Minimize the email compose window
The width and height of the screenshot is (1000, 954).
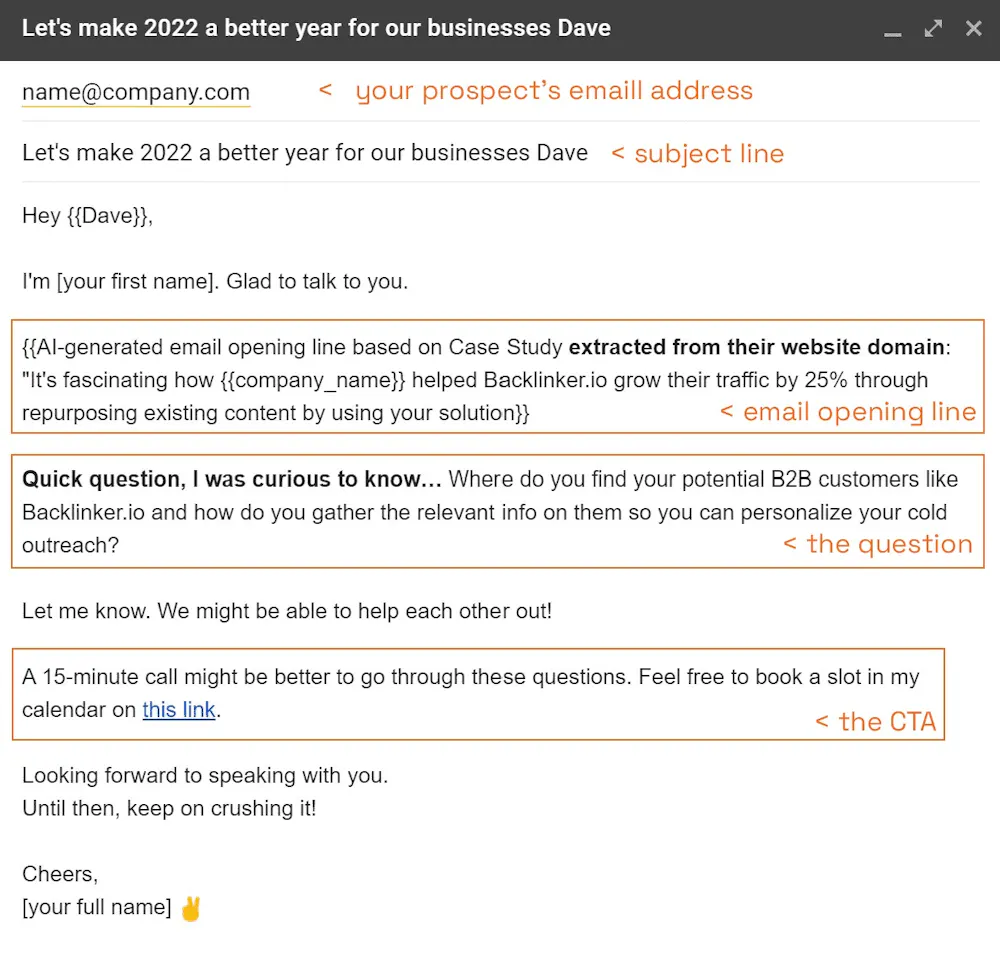pyautogui.click(x=893, y=30)
